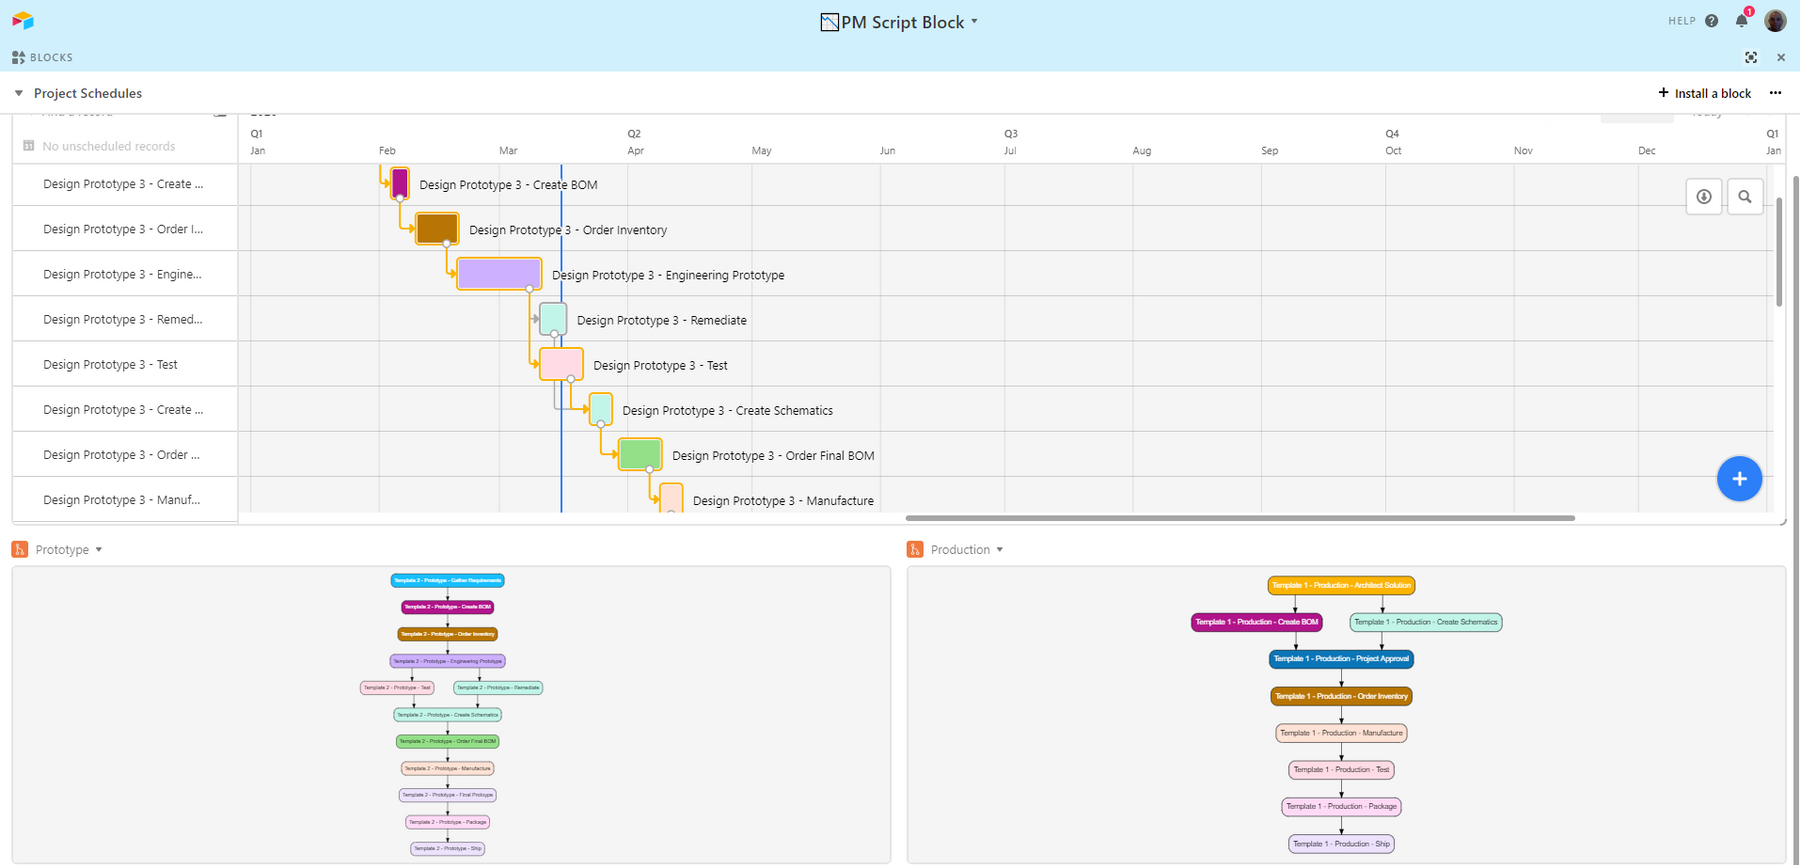Open the more options ellipsis menu
This screenshot has height=865, width=1800.
click(x=1775, y=93)
